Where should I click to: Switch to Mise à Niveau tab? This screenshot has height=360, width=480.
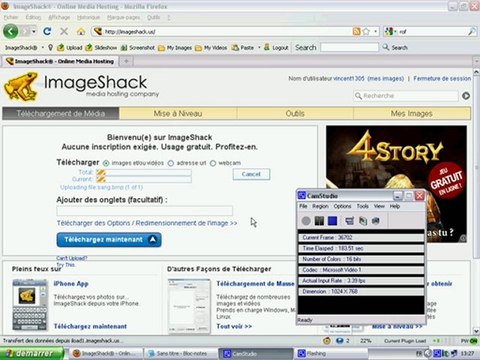(178, 113)
